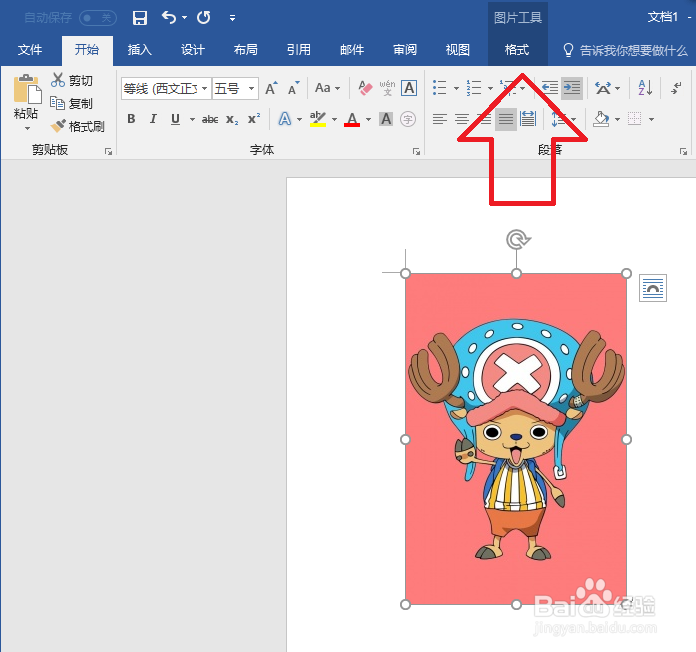696x652 pixels.
Task: Click the Phonetic Guide wén icon
Action: point(387,88)
